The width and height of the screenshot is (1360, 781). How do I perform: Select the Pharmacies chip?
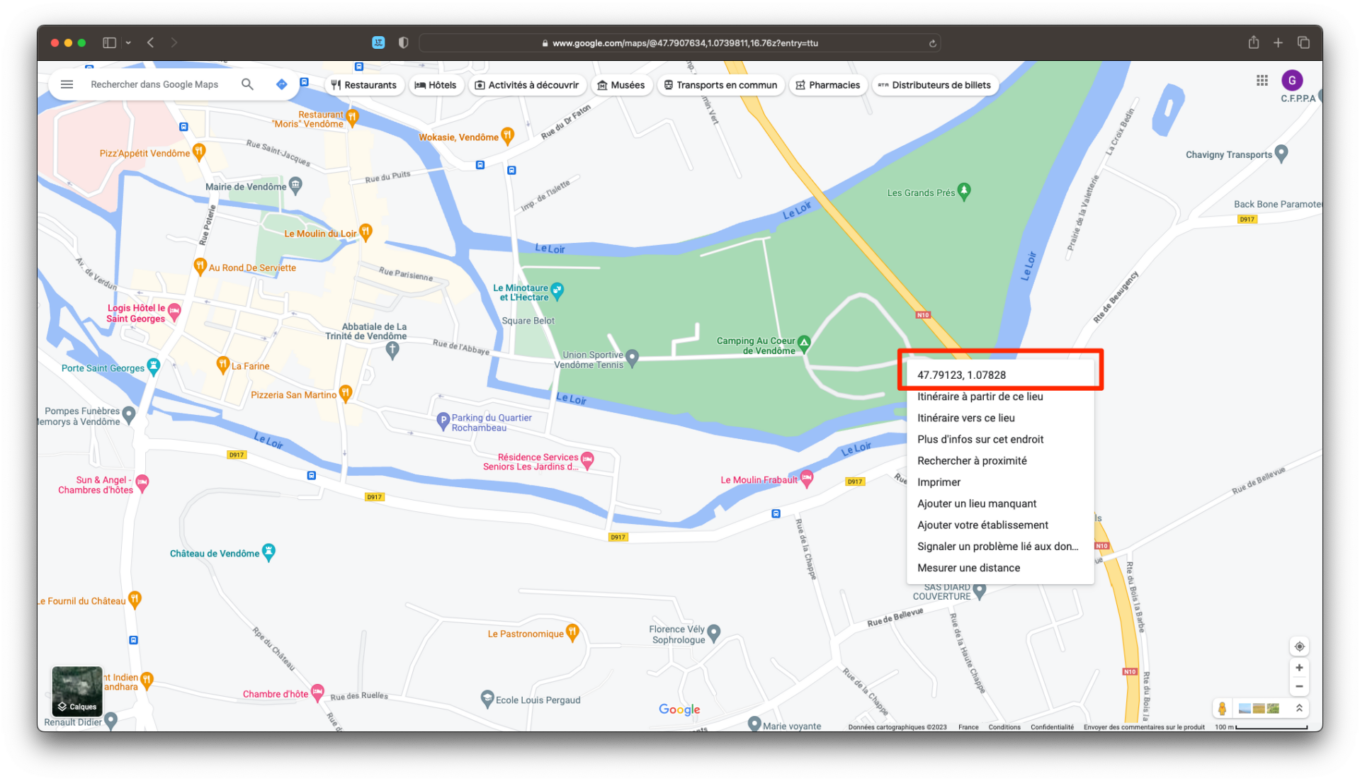point(828,85)
